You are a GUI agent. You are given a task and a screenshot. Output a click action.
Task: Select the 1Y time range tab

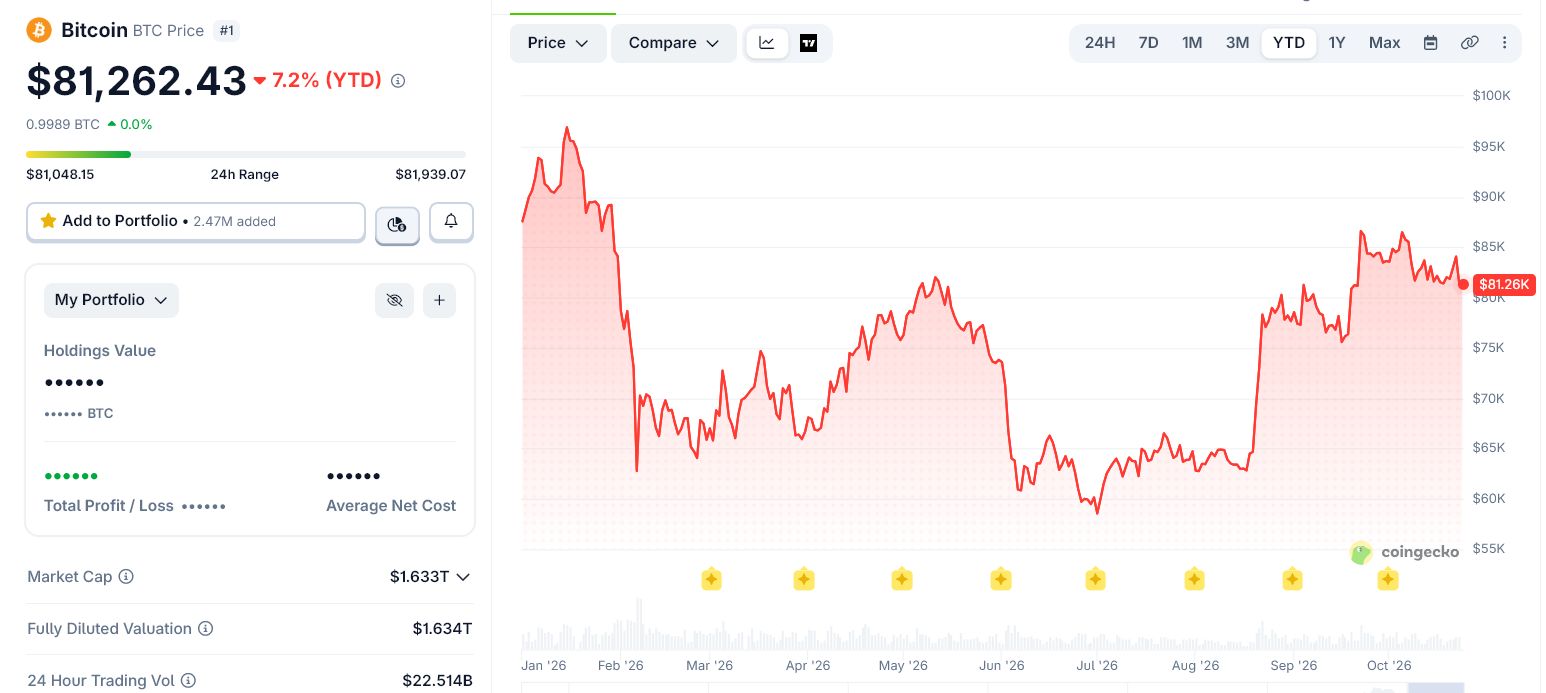click(x=1337, y=43)
